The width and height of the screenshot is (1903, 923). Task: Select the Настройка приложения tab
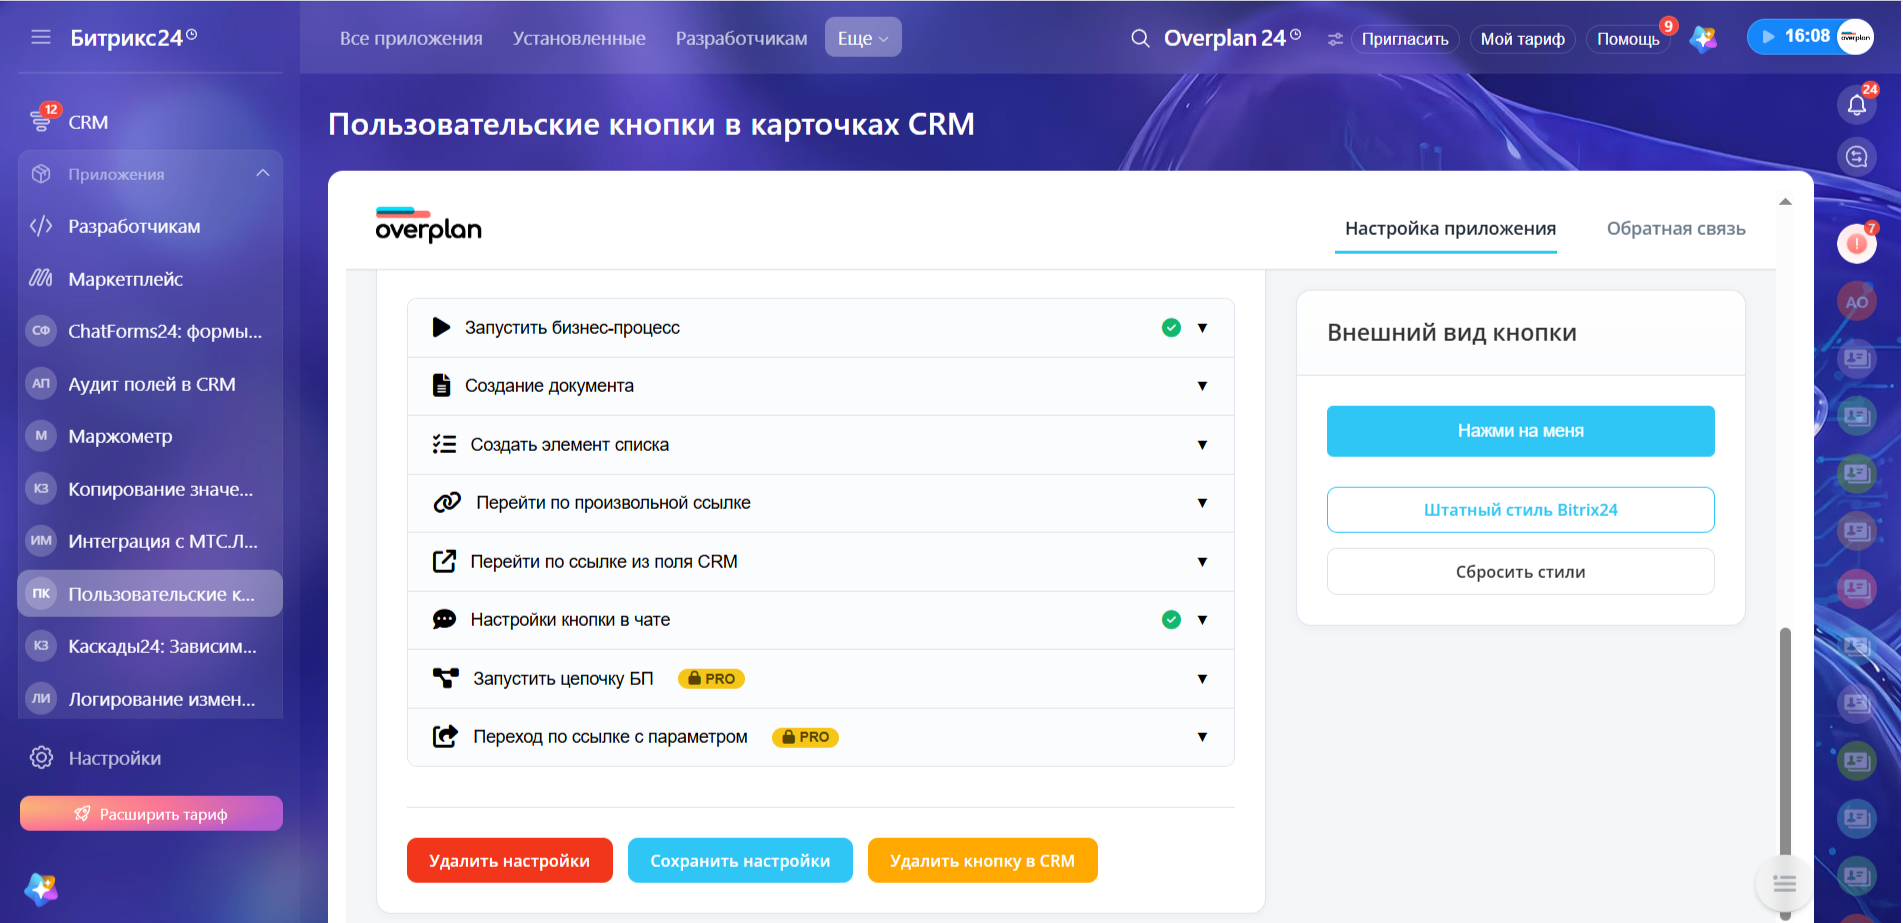[x=1450, y=229]
